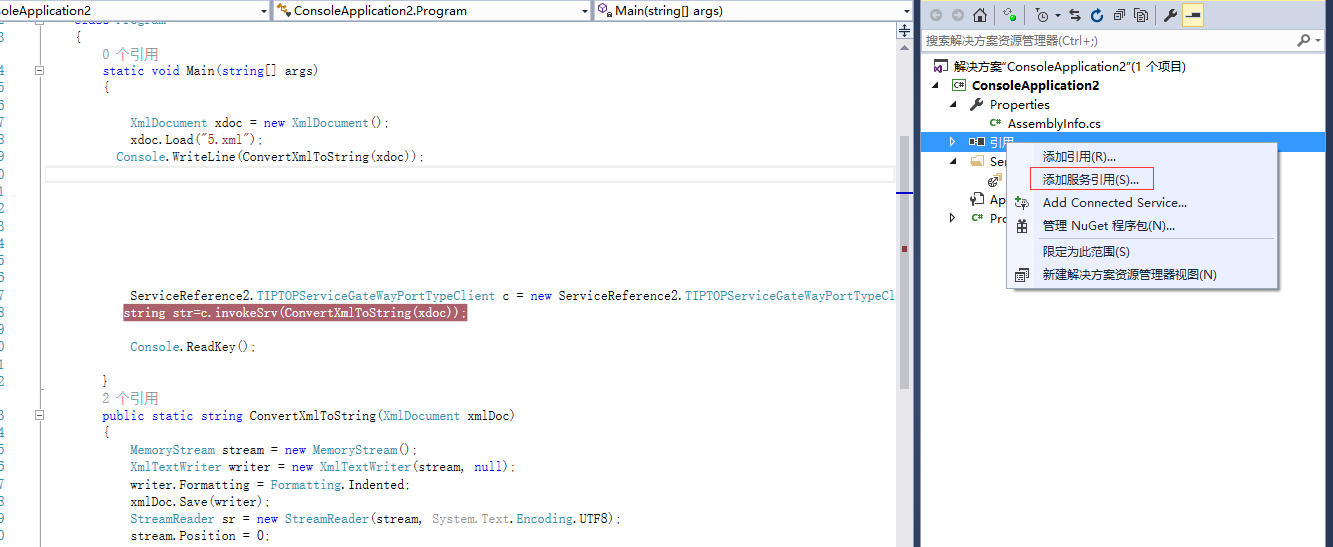Click the magnifier icon in the search box

tap(1303, 41)
